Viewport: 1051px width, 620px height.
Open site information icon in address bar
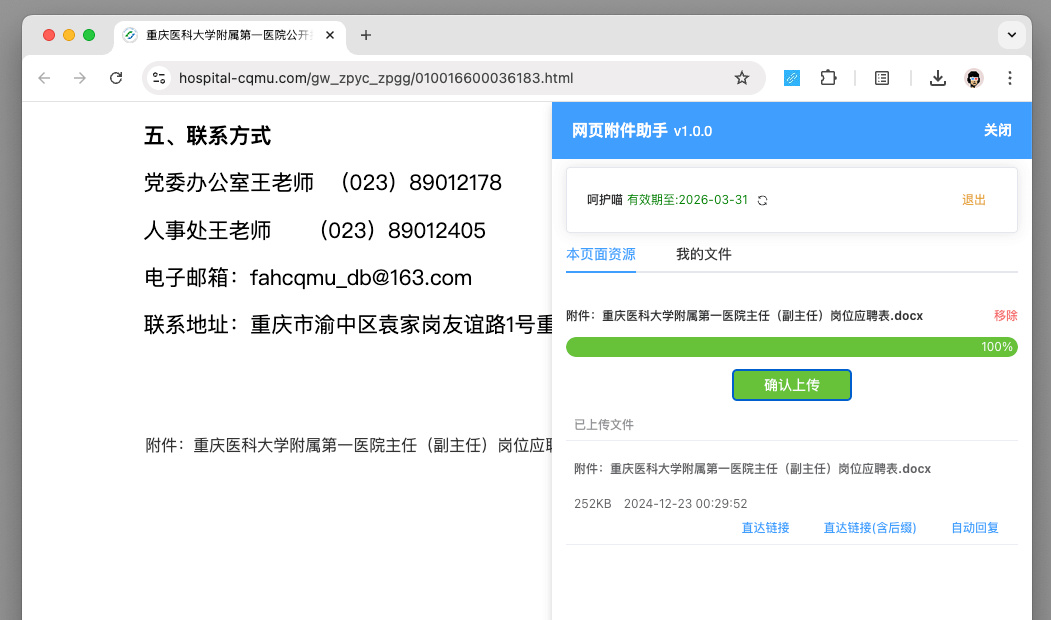coord(159,78)
